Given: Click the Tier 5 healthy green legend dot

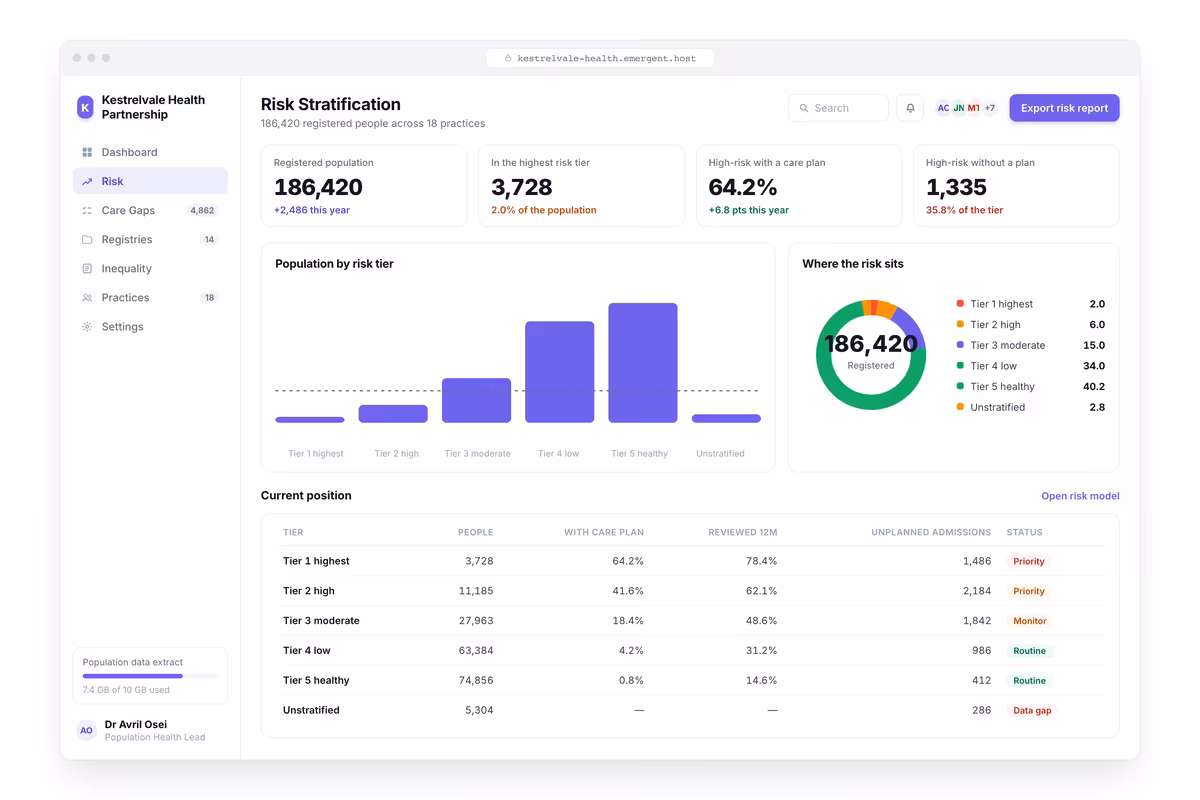Looking at the screenshot, I should 960,386.
